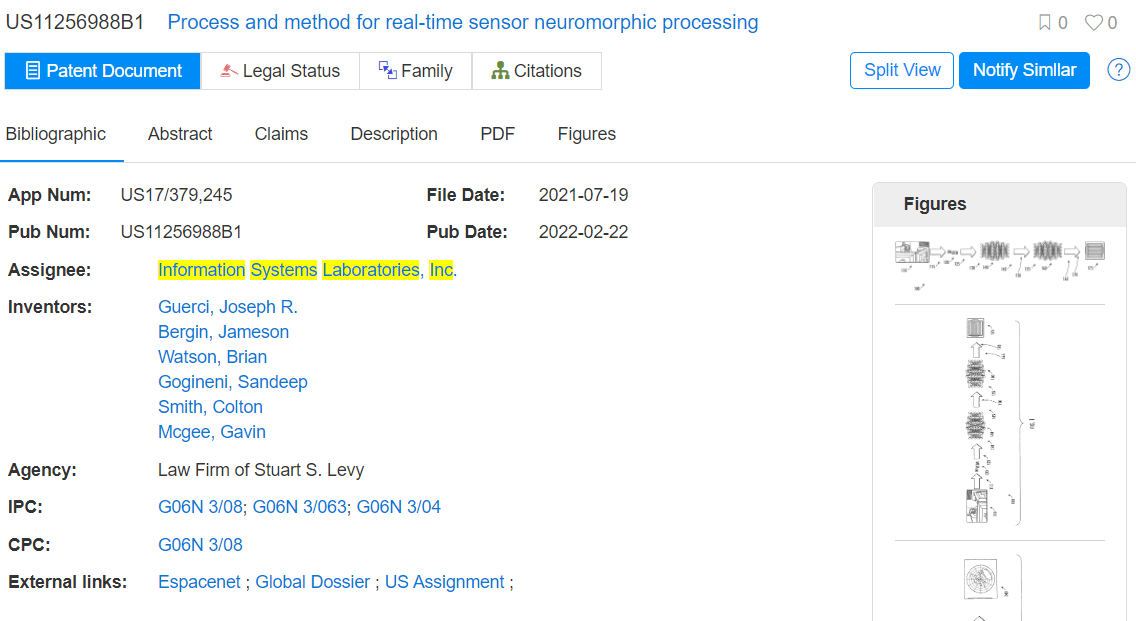Click the Split View button
Viewport: 1136px width, 621px height.
point(902,70)
